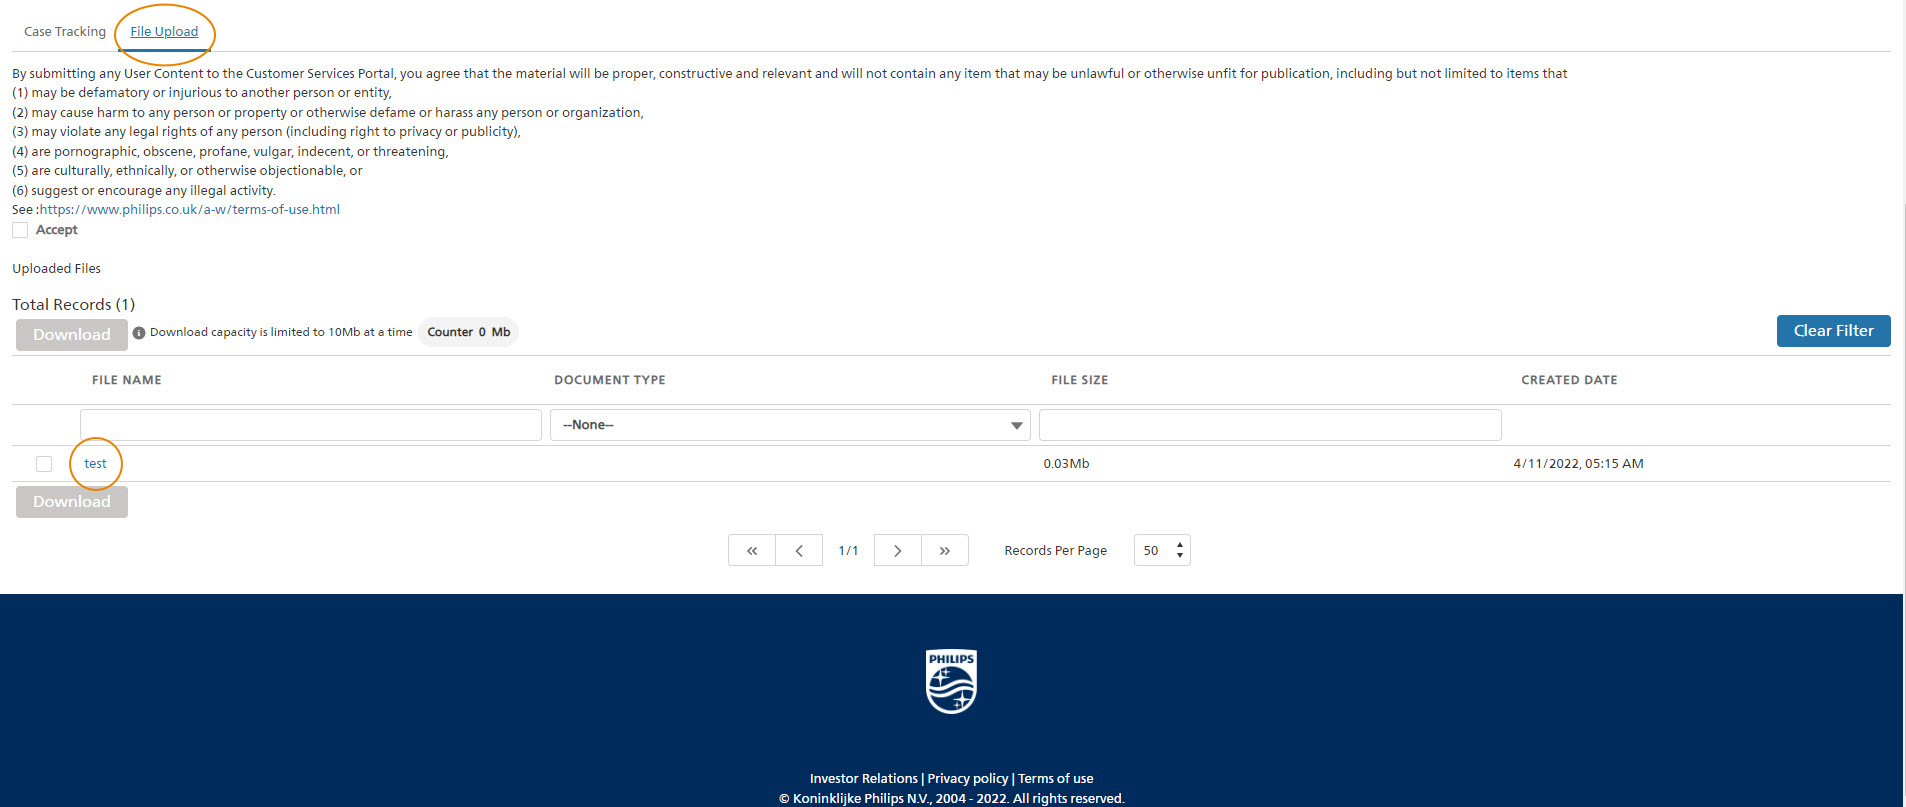The height and width of the screenshot is (807, 1906).
Task: Switch to the Case Tracking tab
Action: click(x=65, y=32)
